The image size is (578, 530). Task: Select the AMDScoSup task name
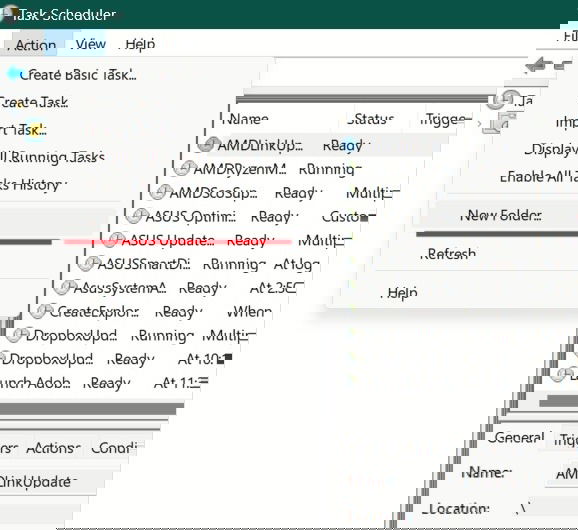coord(213,193)
